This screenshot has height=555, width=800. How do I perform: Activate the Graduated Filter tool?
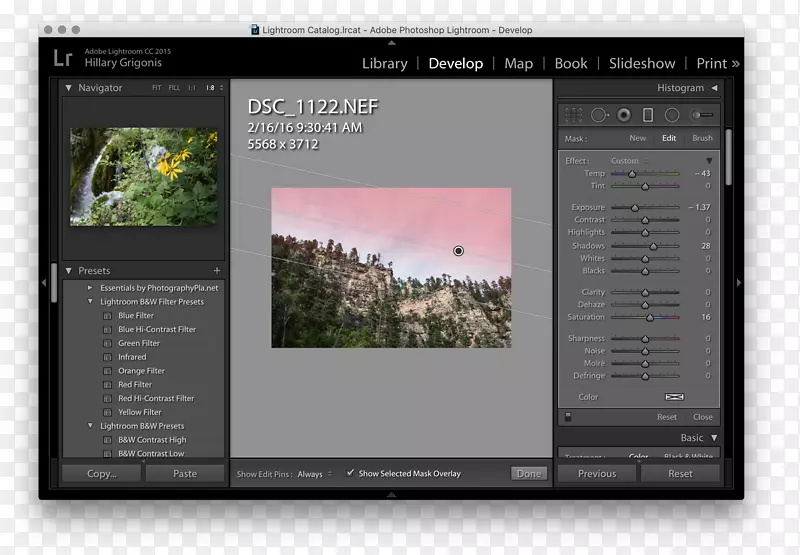point(648,115)
